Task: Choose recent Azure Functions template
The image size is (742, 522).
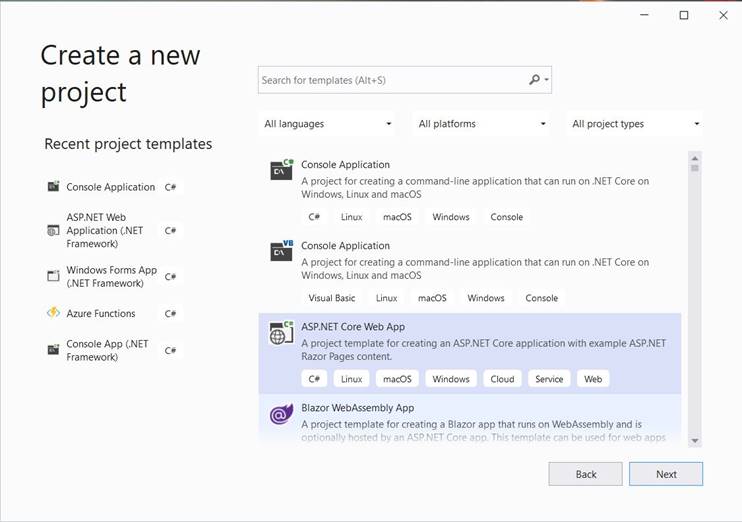Action: click(113, 313)
